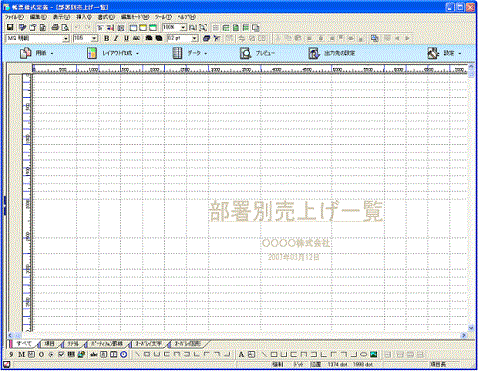Switch to the 項目 tab
This screenshot has width=478, height=371.
(49, 343)
